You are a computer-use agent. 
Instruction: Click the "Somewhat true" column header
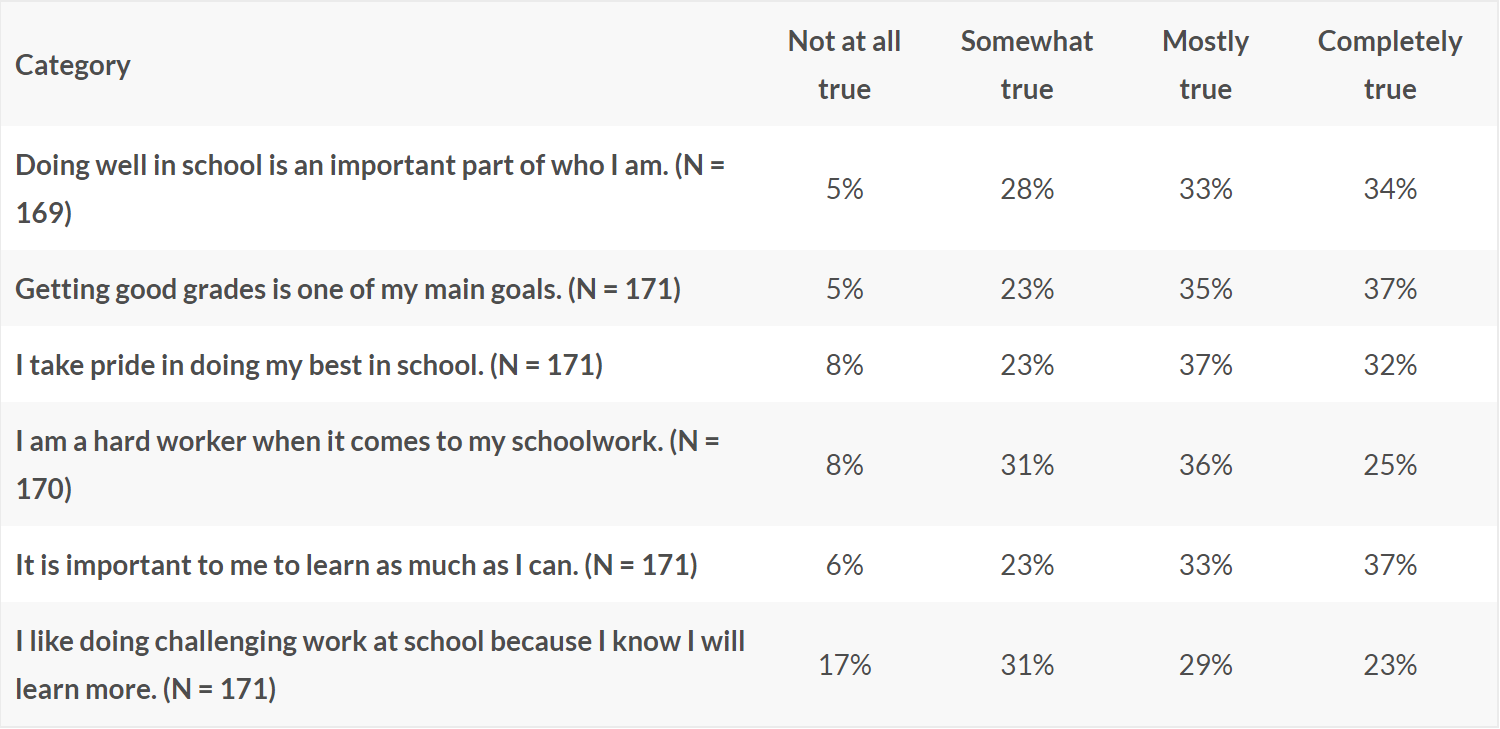(1027, 65)
